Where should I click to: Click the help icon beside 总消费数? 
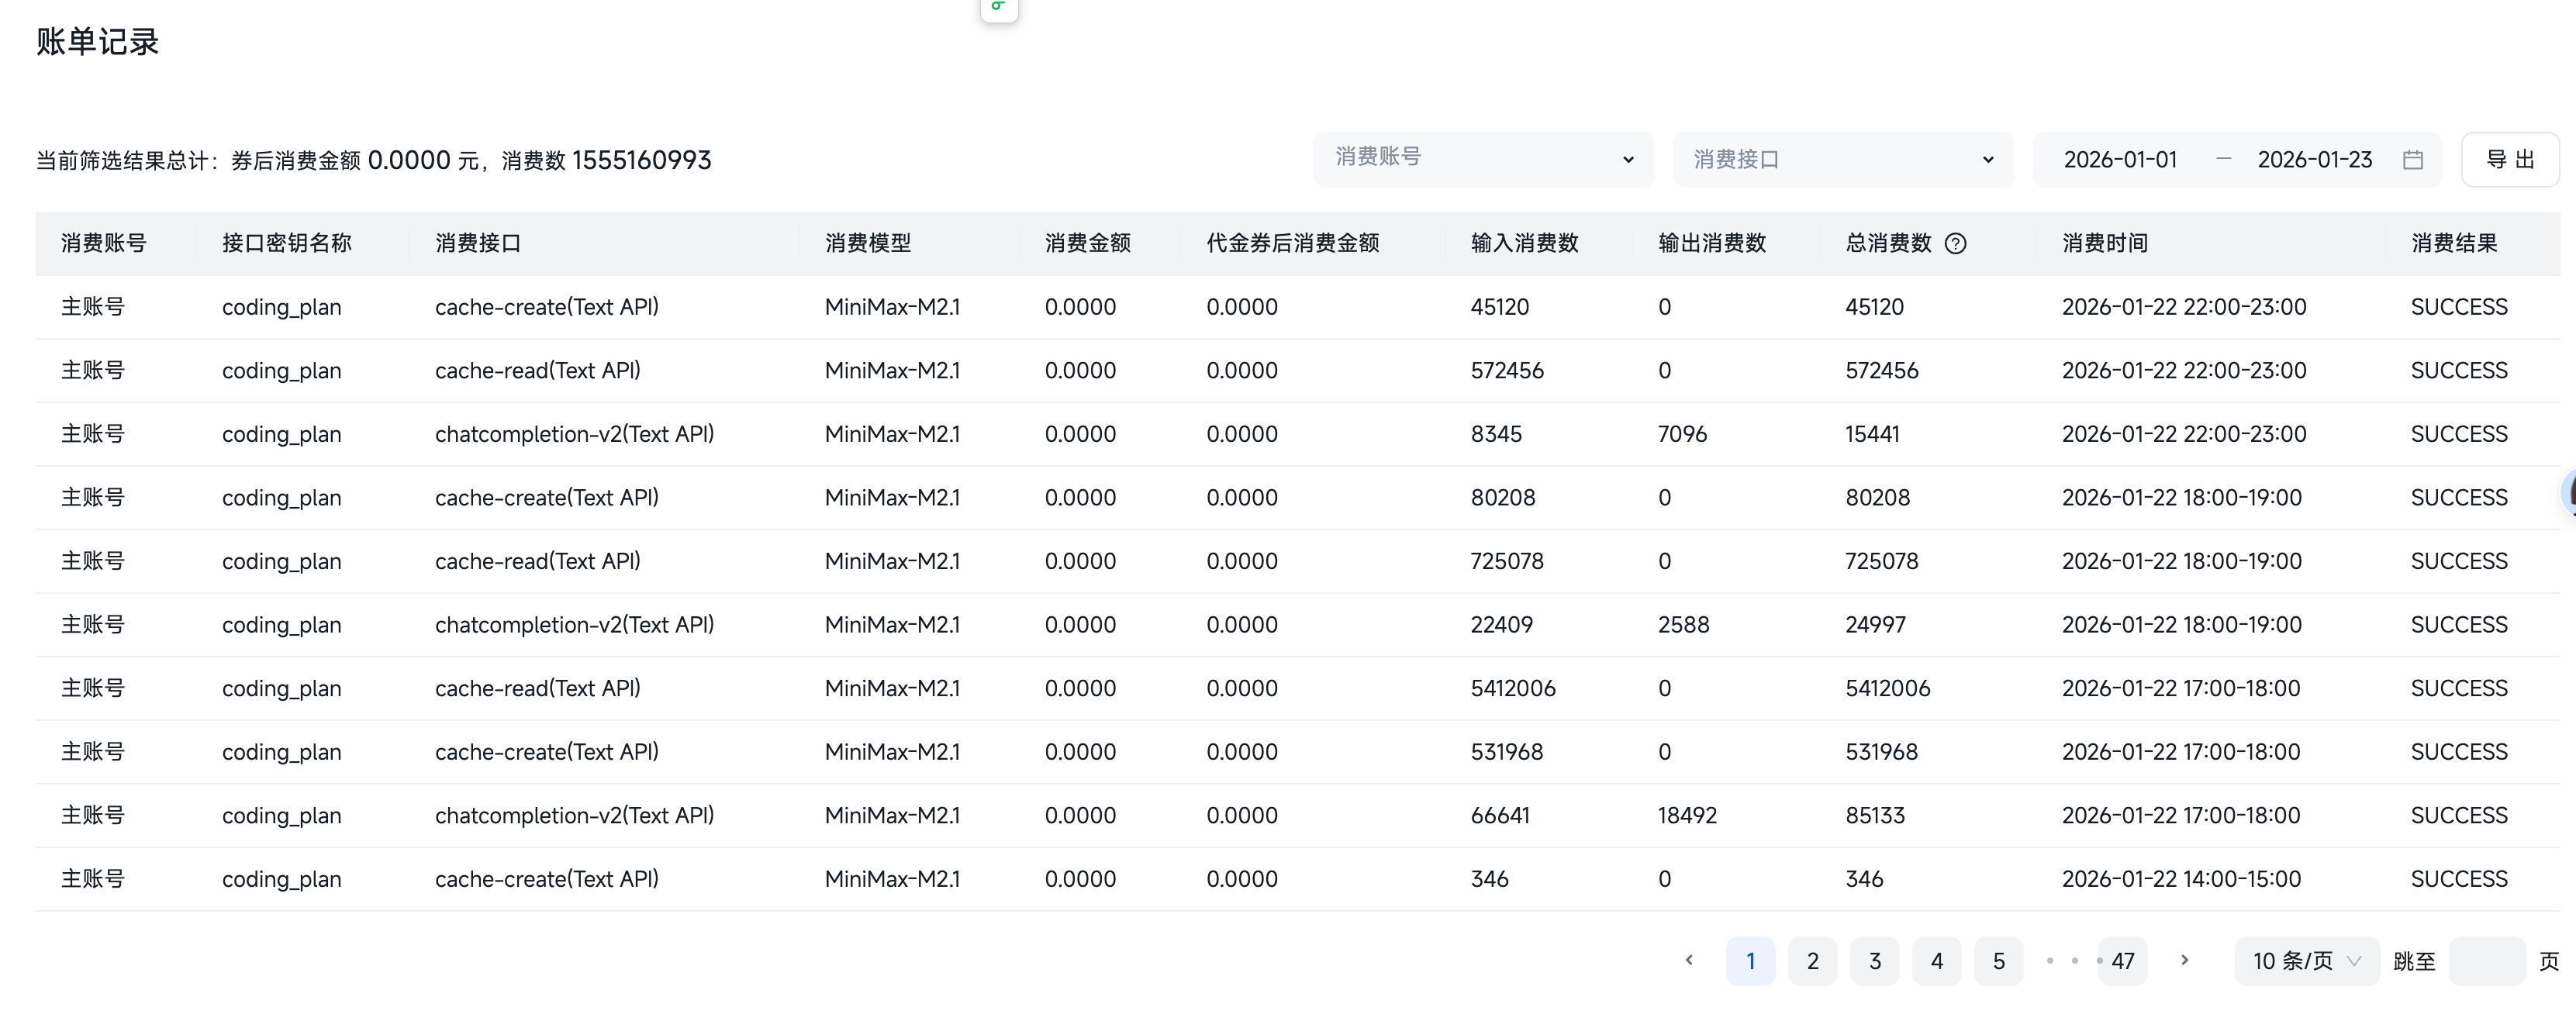point(1955,243)
